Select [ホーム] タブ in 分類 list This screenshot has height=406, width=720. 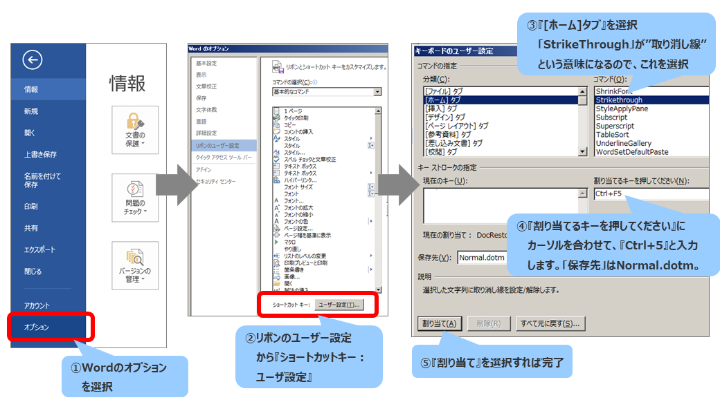pyautogui.click(x=501, y=100)
